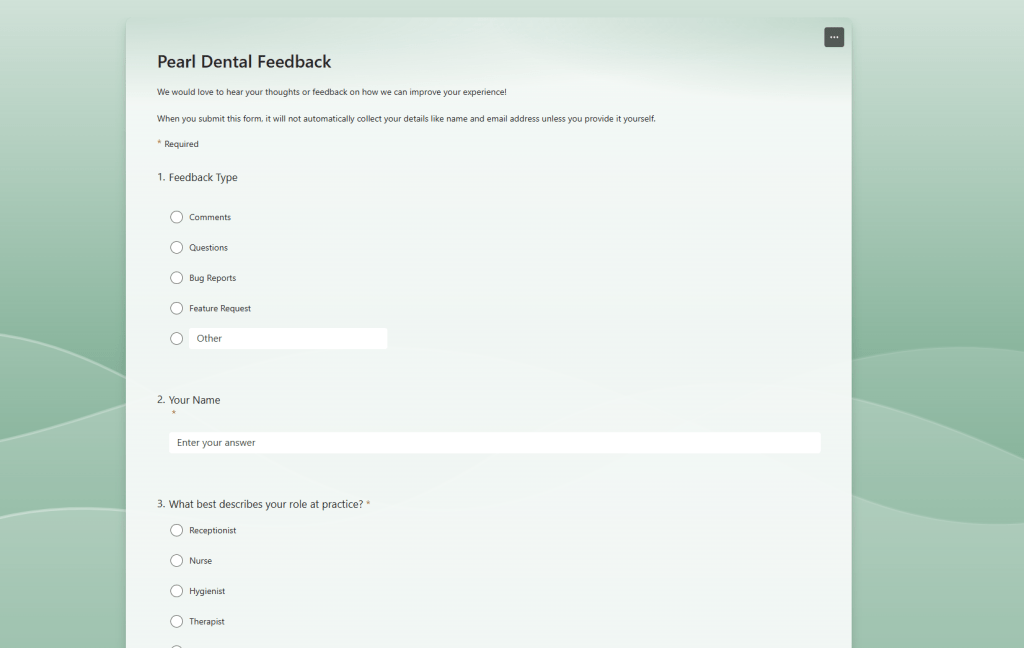The width and height of the screenshot is (1024, 648).
Task: Click the Required field note
Action: pos(181,144)
